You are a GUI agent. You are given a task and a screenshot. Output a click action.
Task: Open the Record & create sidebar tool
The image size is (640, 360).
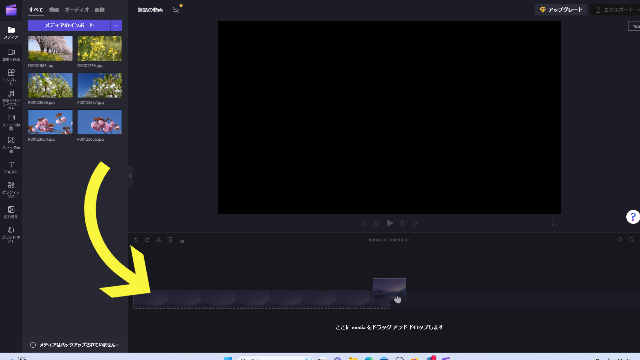click(11, 55)
